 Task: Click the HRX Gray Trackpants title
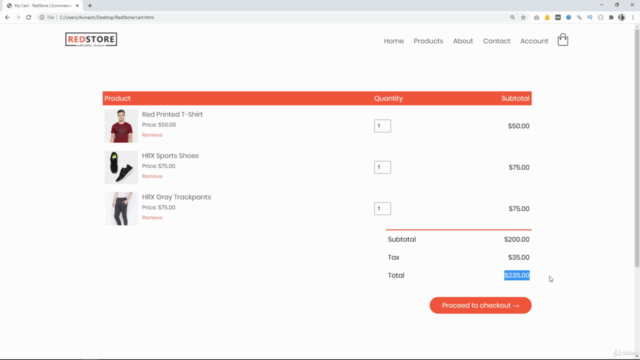click(x=176, y=197)
